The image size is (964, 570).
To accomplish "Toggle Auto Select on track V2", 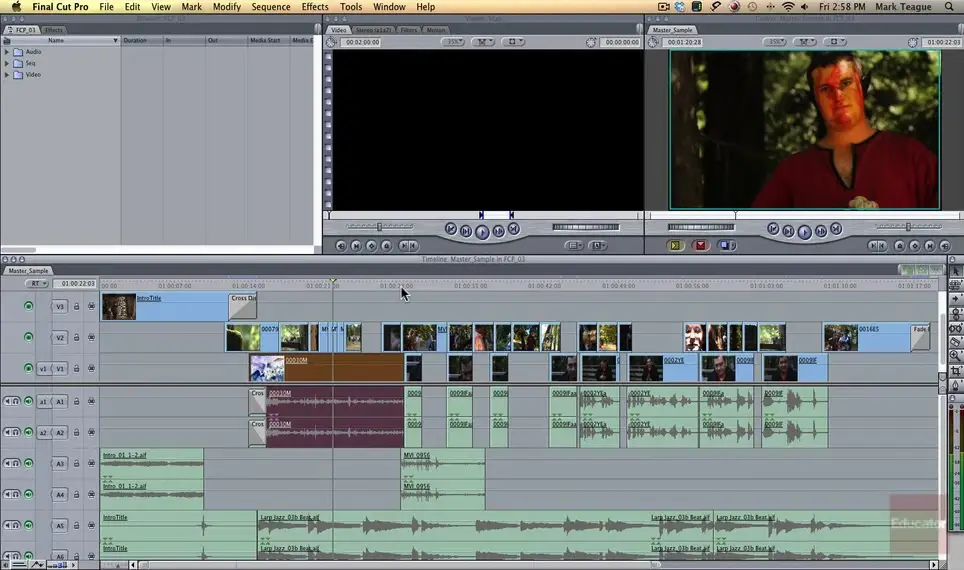I will point(91,337).
